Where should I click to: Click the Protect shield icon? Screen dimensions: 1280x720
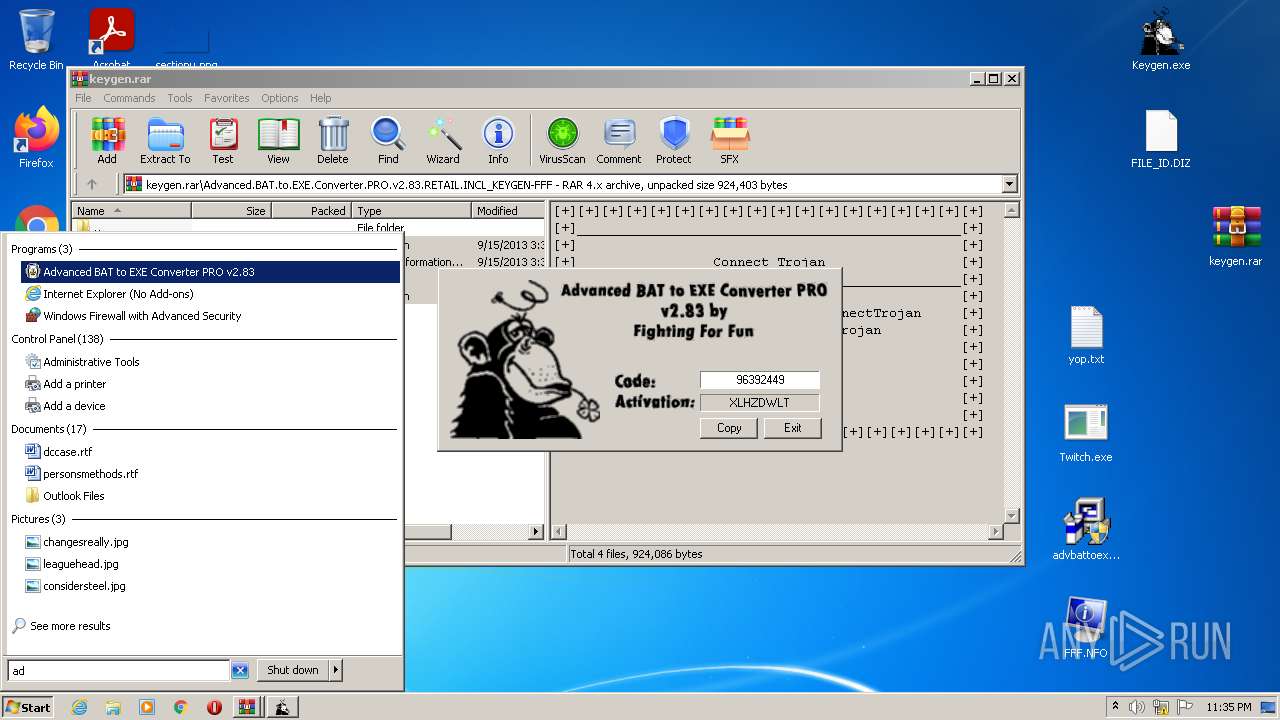(674, 140)
